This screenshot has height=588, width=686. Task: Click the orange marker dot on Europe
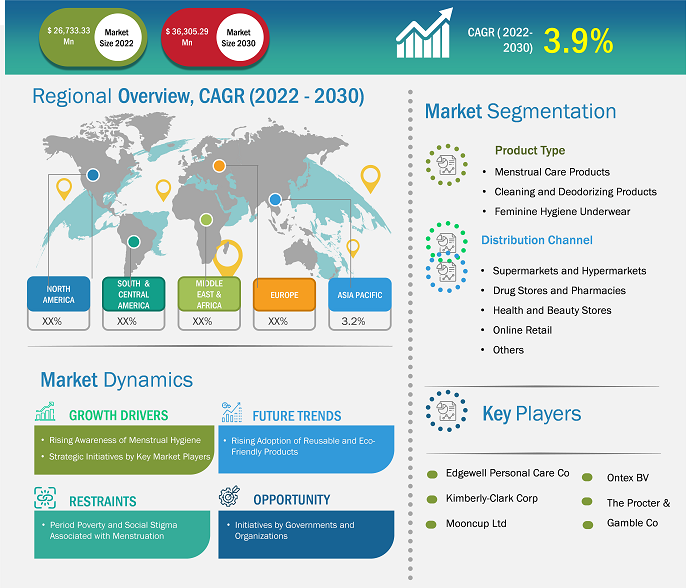click(x=219, y=166)
